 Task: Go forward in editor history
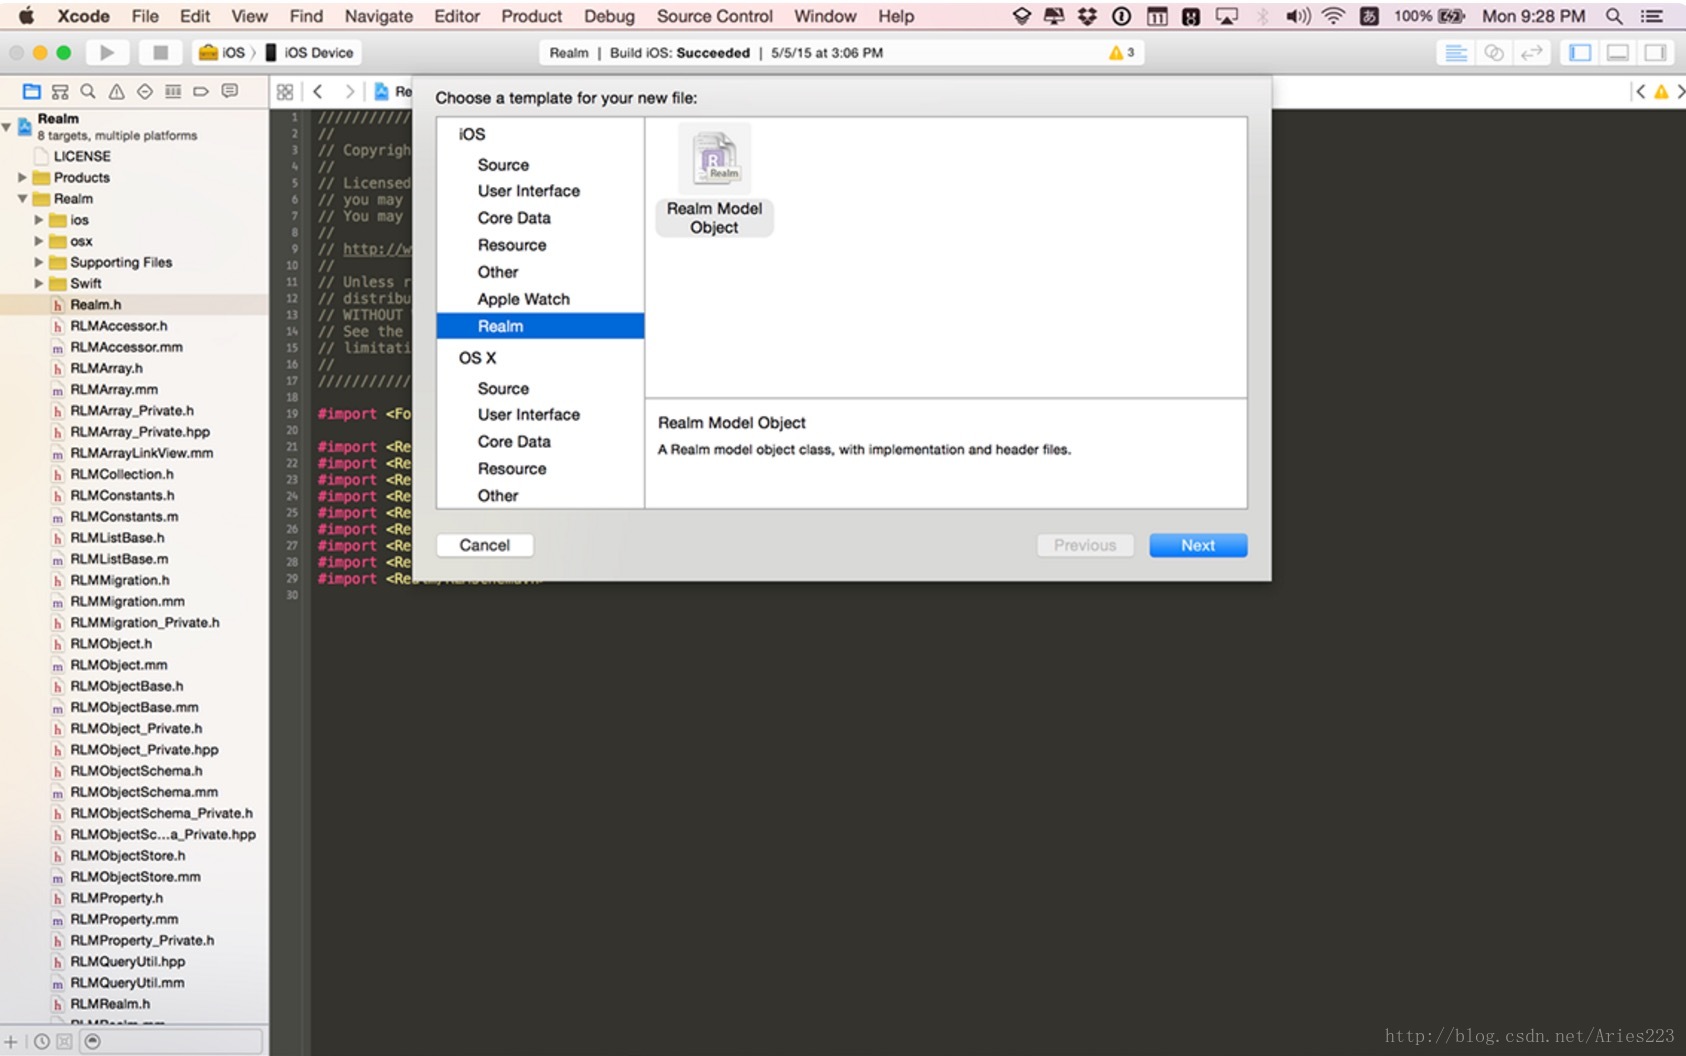click(349, 92)
